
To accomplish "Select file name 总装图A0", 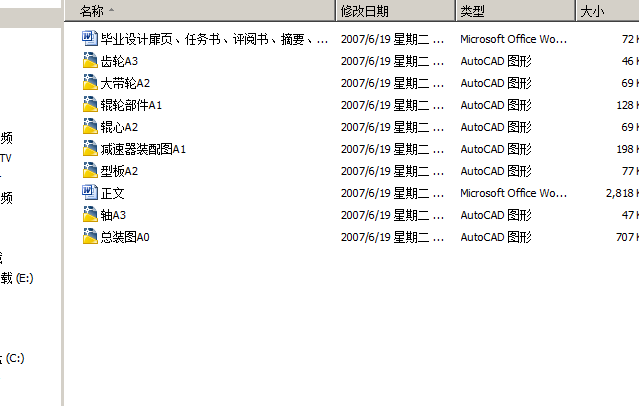I will tap(125, 237).
